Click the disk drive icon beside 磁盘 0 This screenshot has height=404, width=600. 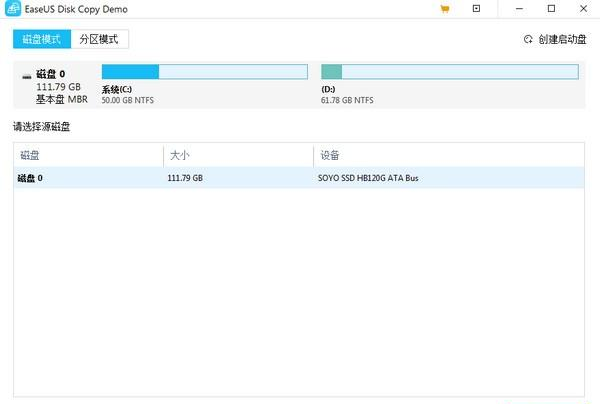click(x=26, y=77)
